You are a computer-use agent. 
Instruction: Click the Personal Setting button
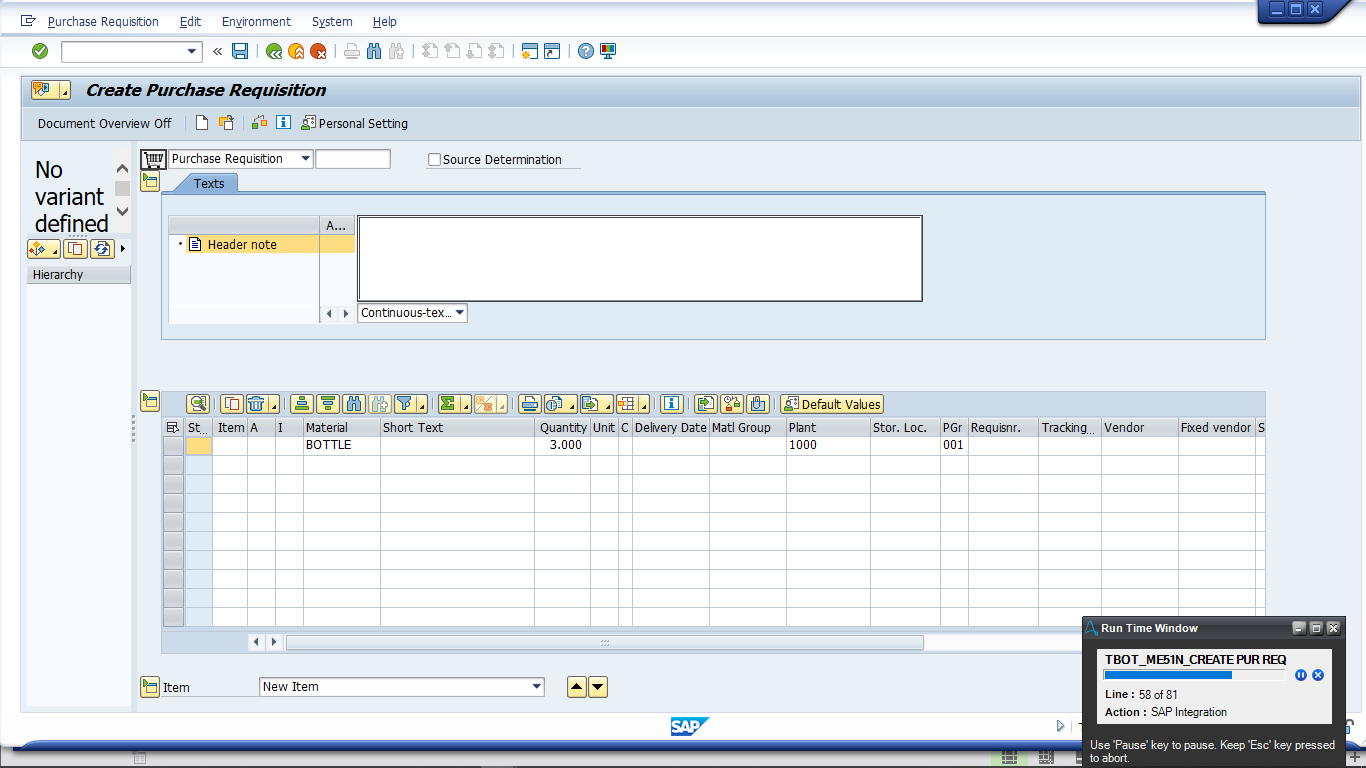pos(354,123)
